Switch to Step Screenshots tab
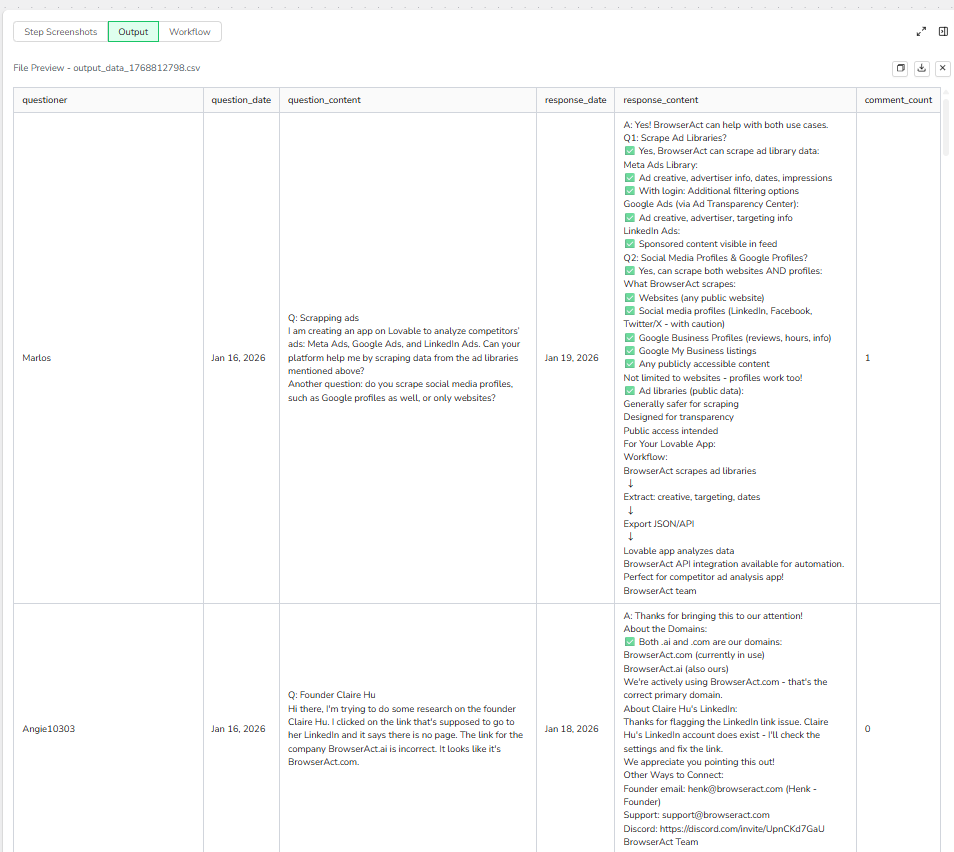 tap(61, 32)
